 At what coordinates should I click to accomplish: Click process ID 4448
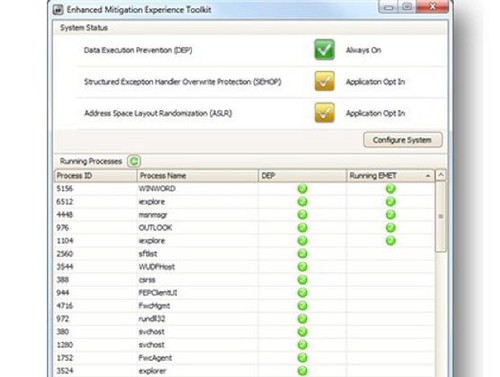tap(64, 215)
